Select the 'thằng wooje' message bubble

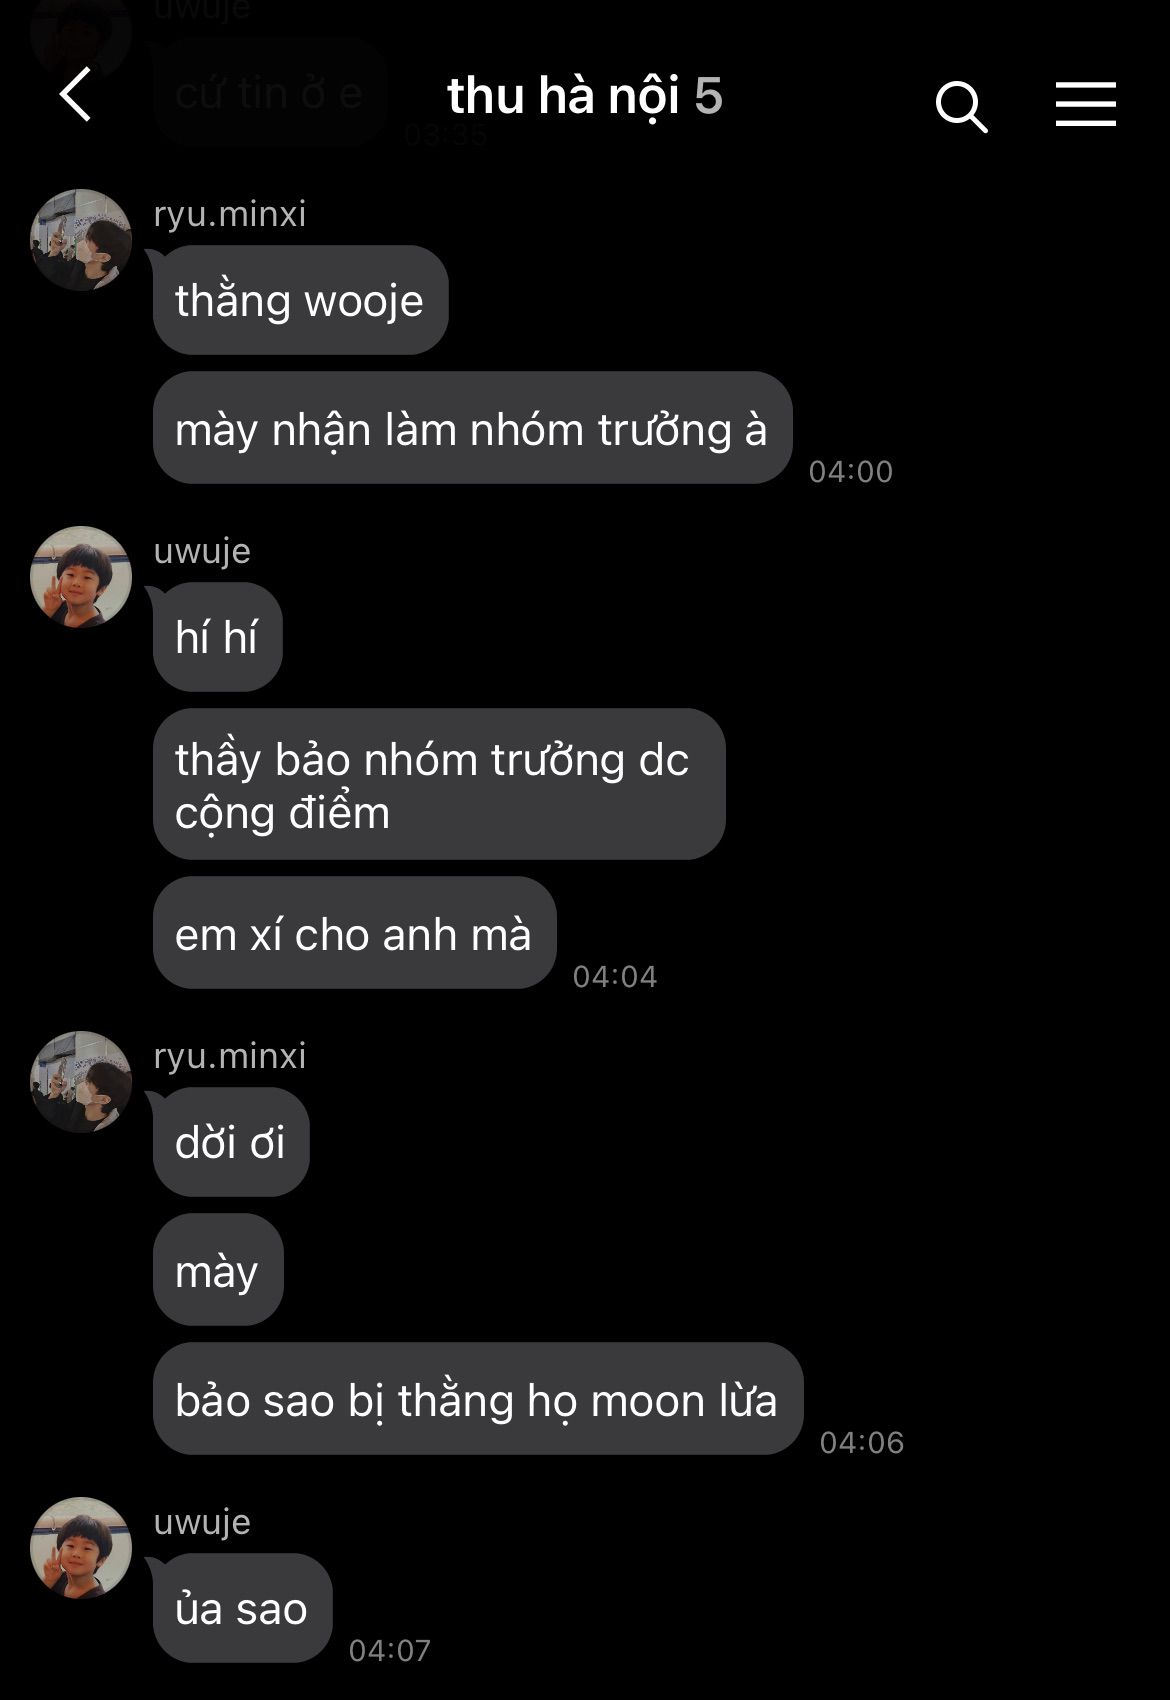click(300, 300)
